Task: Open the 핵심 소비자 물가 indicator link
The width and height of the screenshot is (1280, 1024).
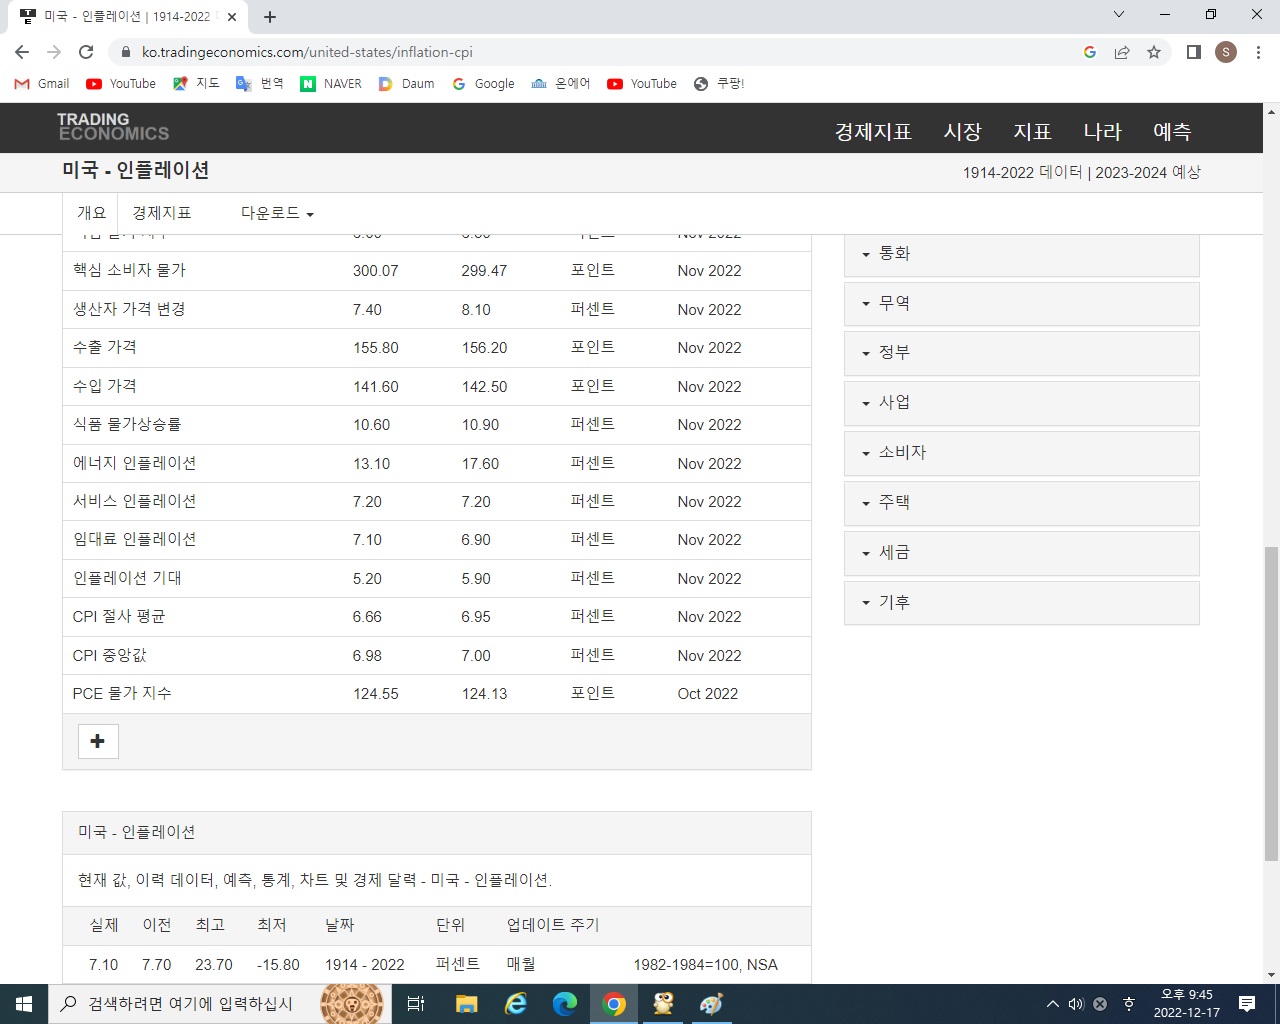Action: coord(129,270)
